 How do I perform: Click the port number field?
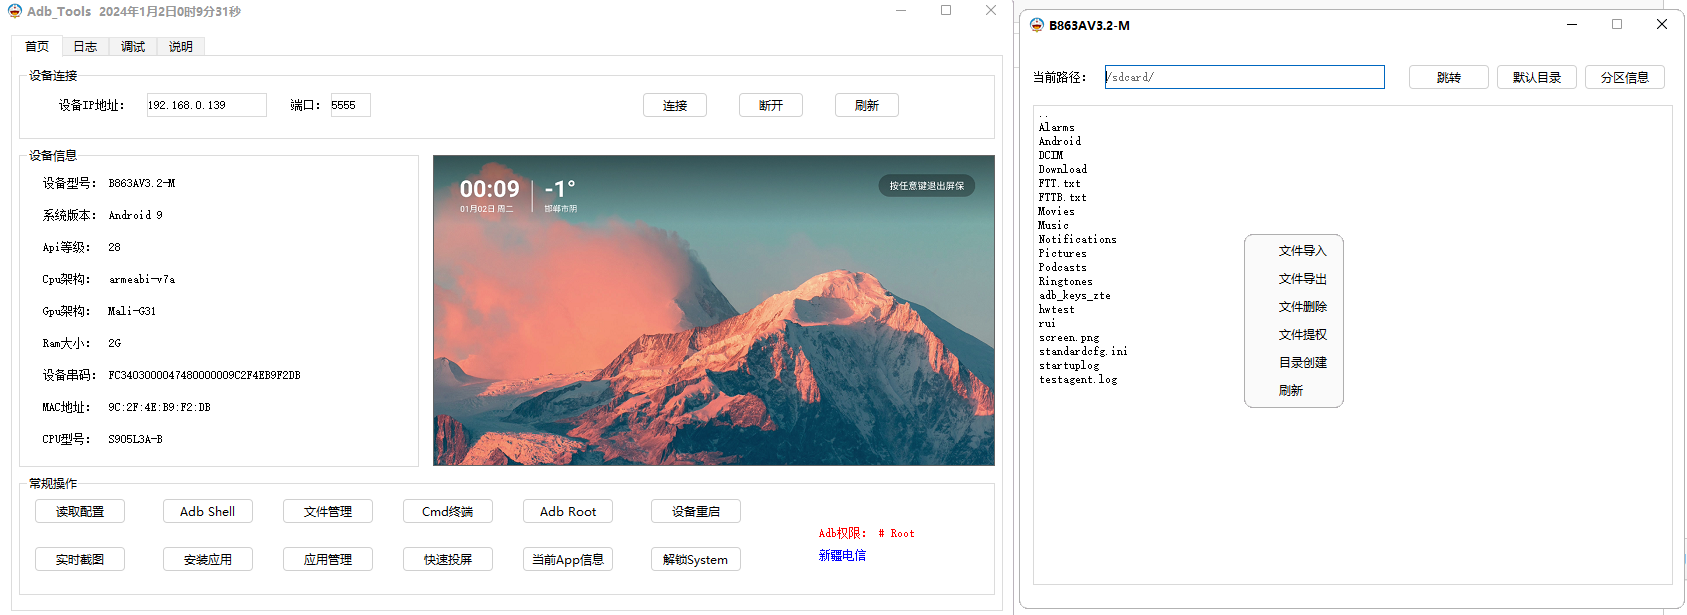pos(350,105)
